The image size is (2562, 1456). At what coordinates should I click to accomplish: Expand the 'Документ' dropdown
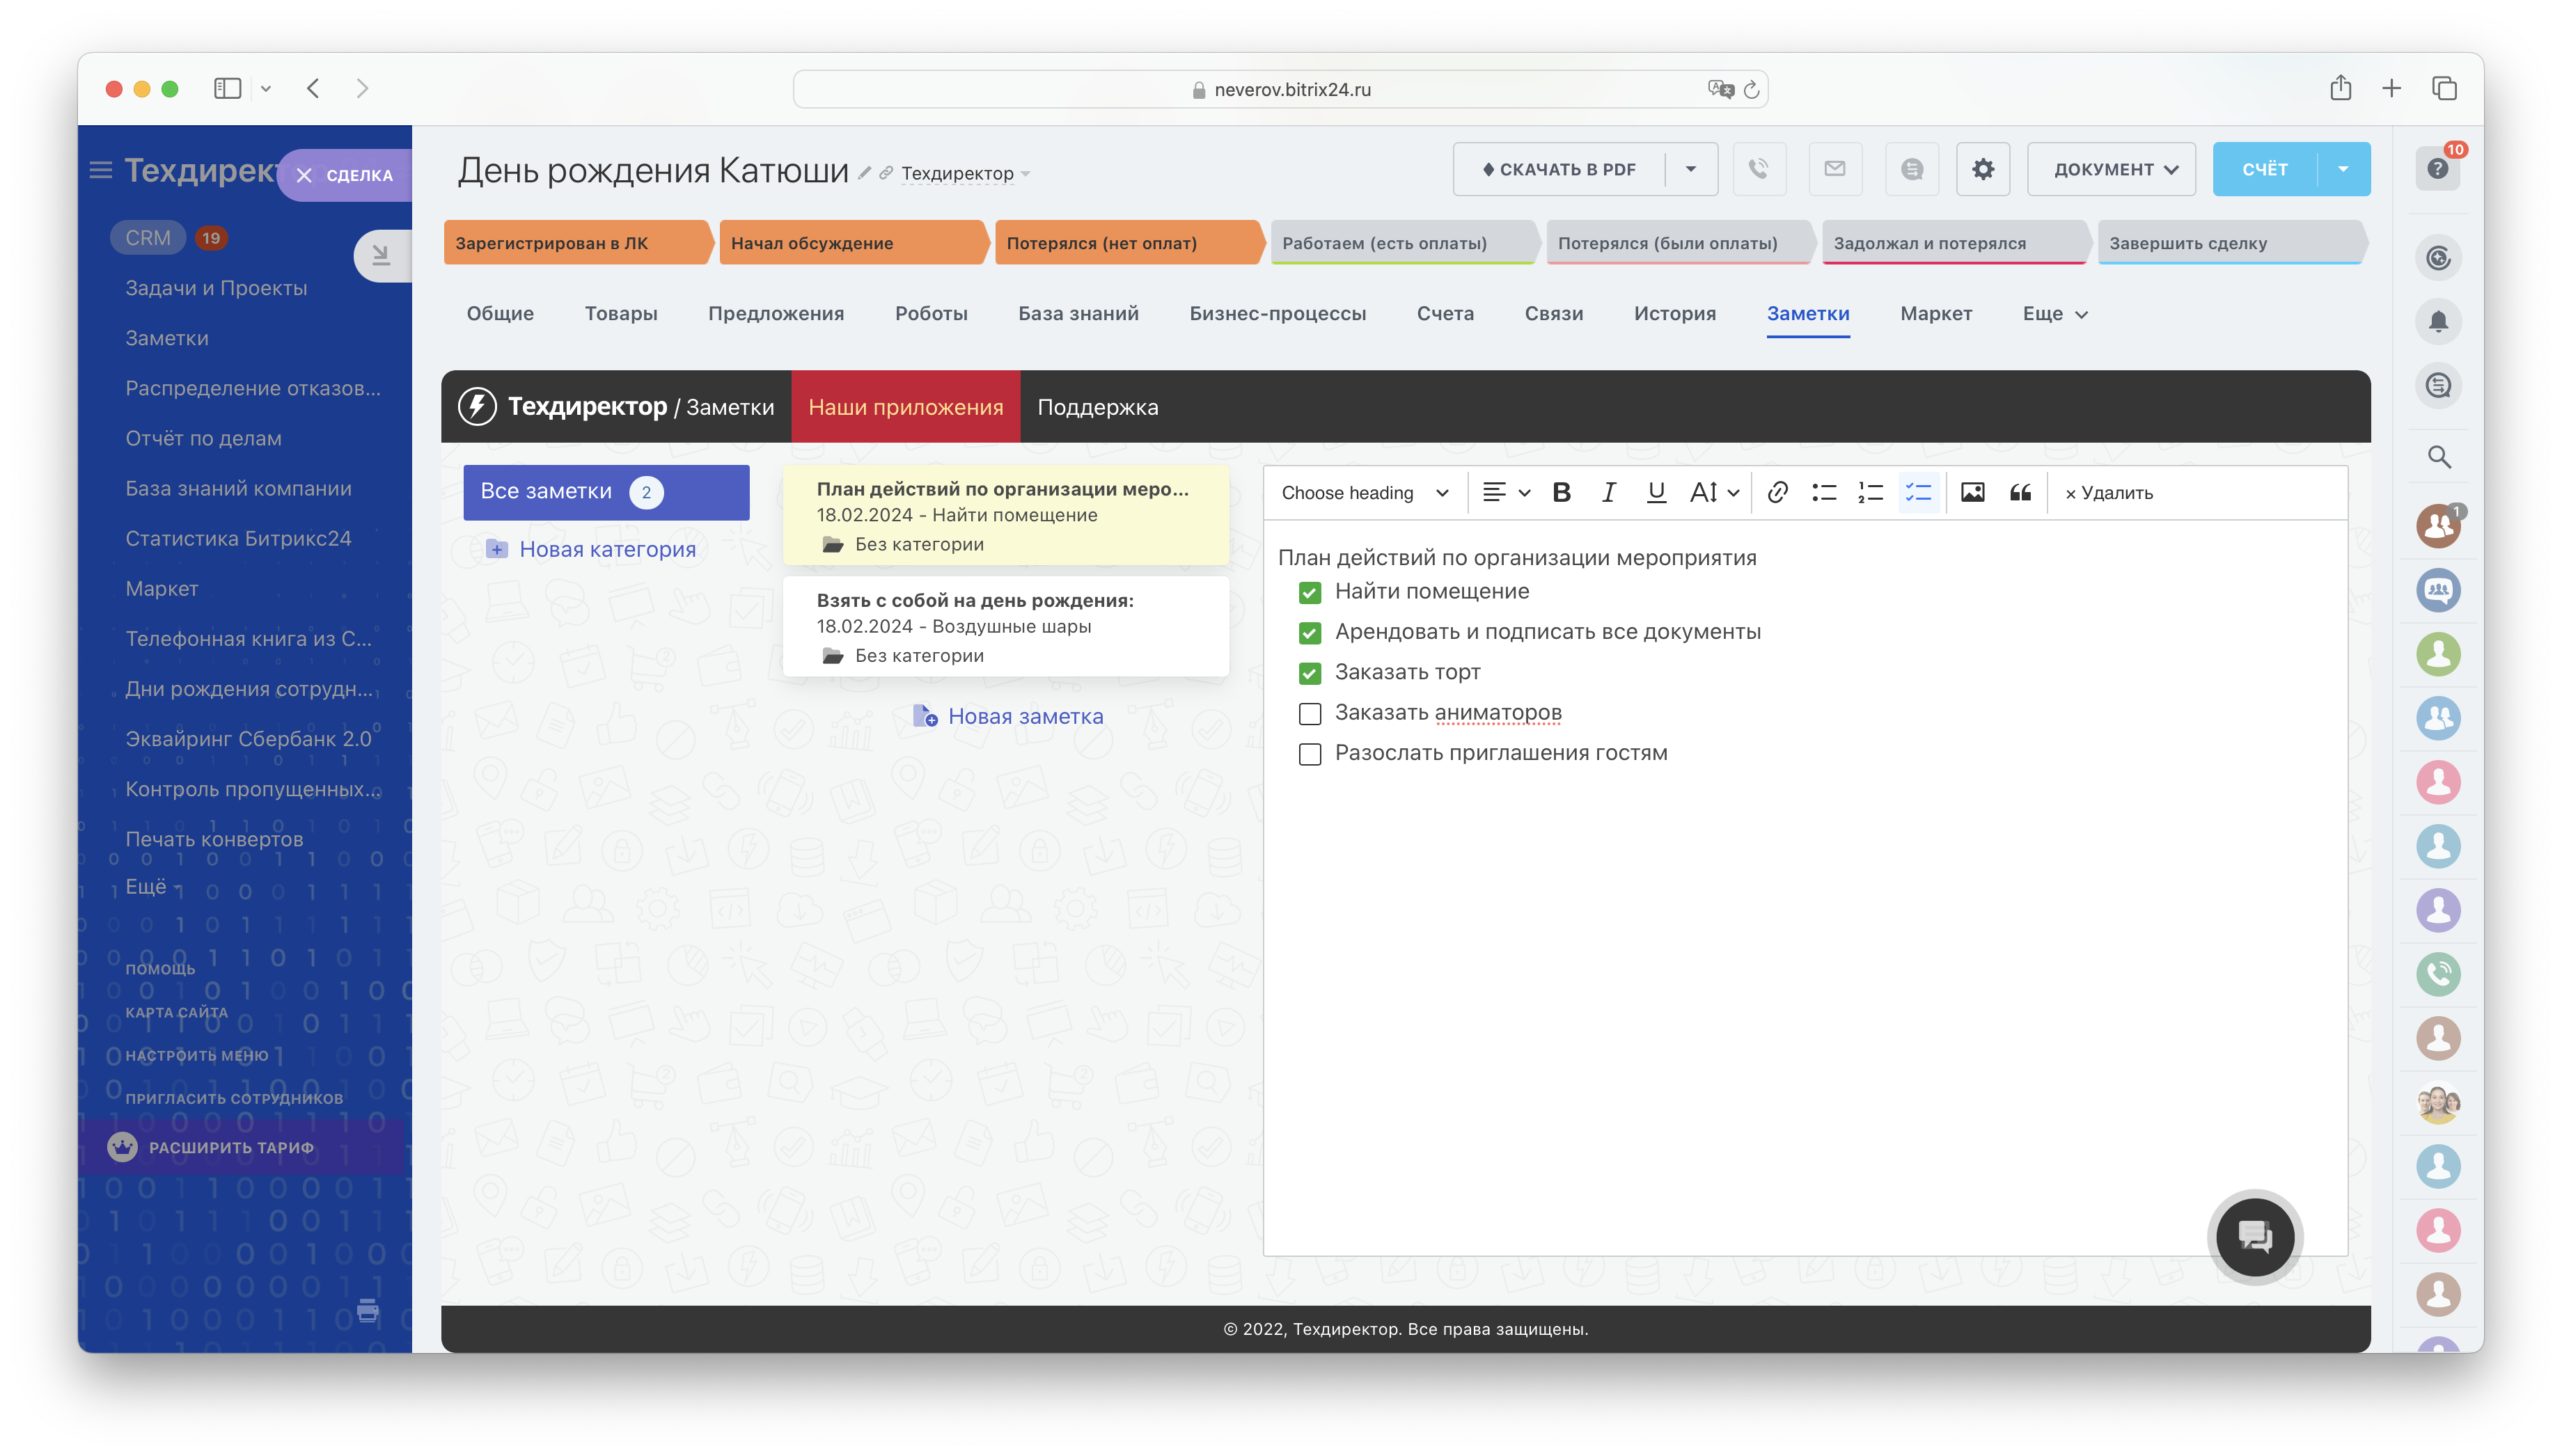[x=2111, y=169]
